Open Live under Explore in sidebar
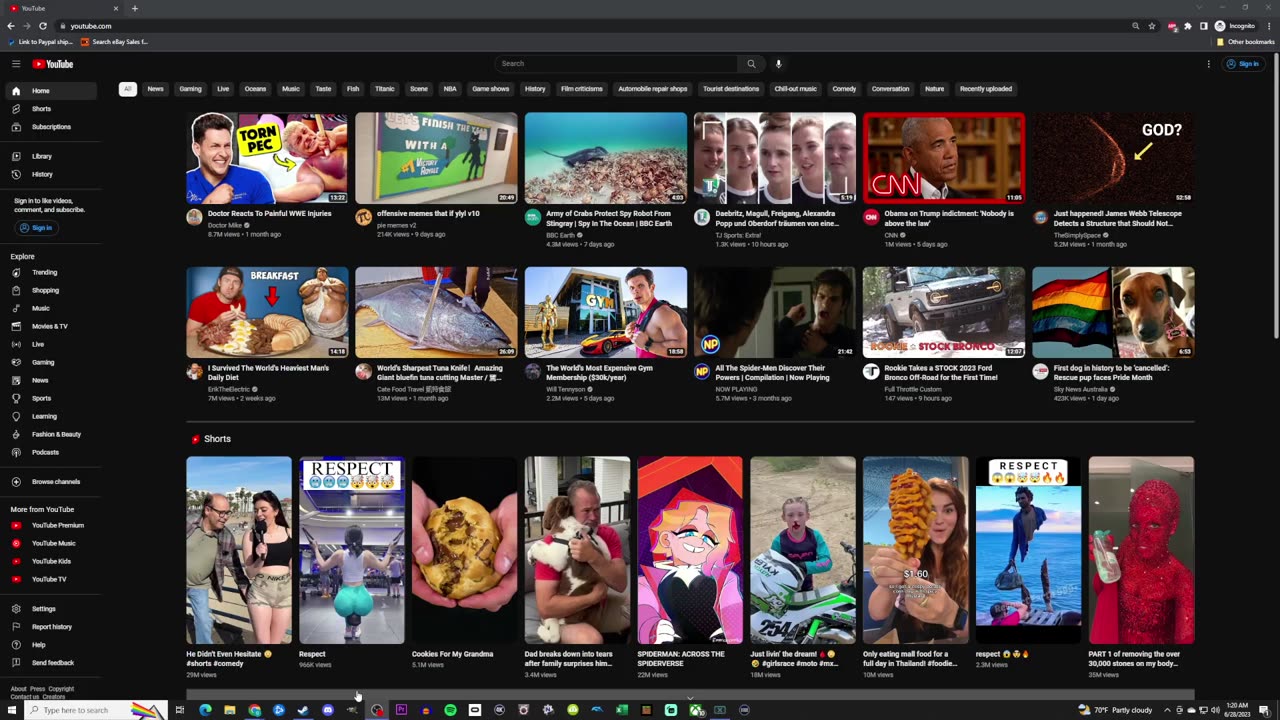Image resolution: width=1280 pixels, height=720 pixels. click(49, 344)
